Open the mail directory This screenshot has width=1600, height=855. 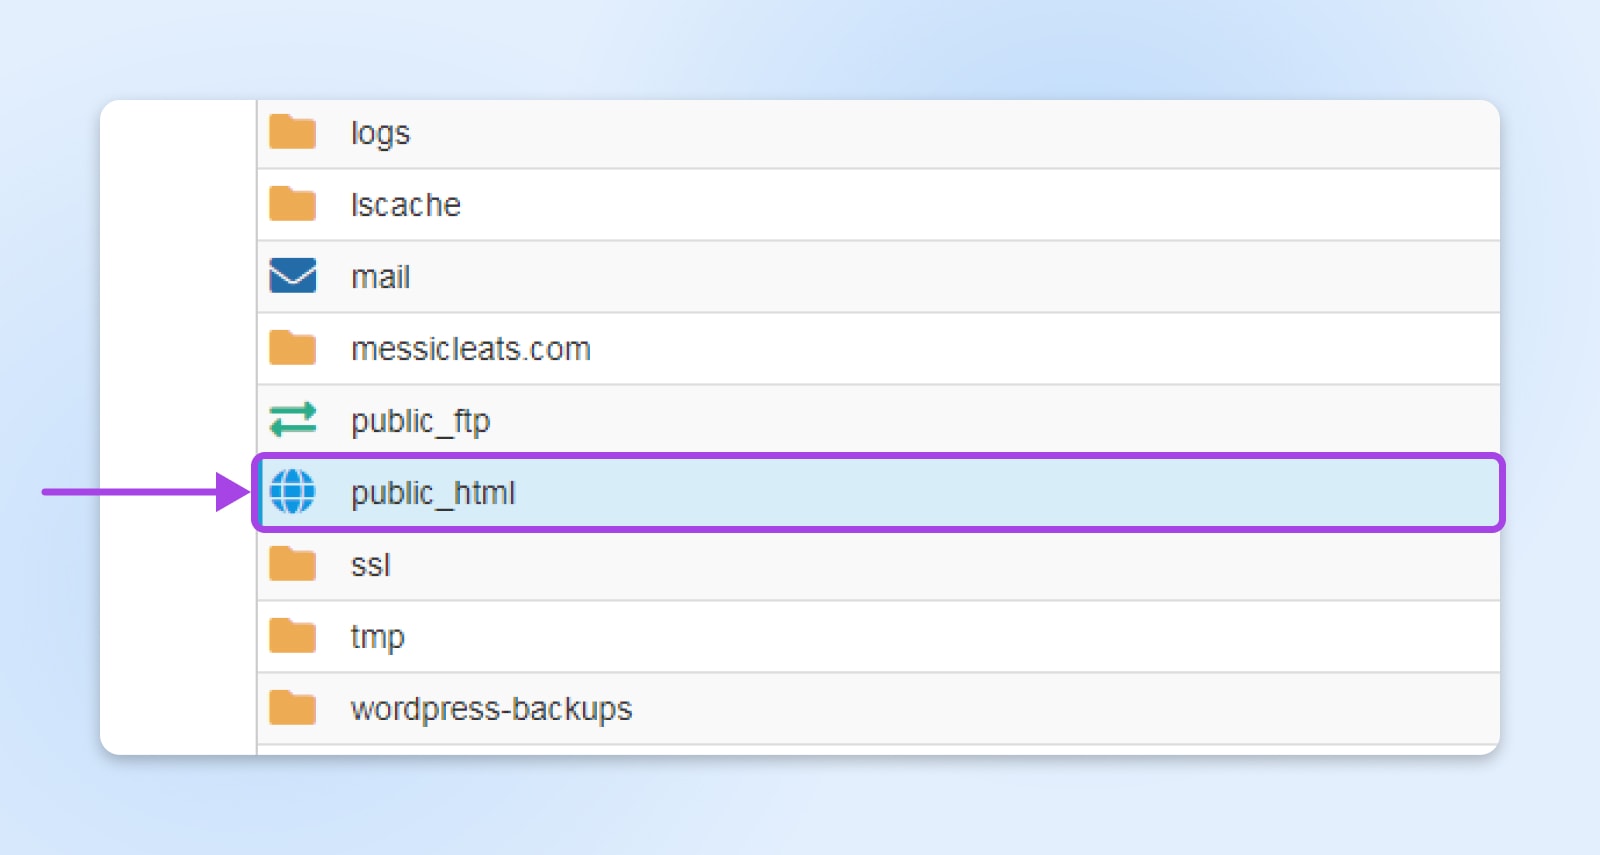coord(381,276)
